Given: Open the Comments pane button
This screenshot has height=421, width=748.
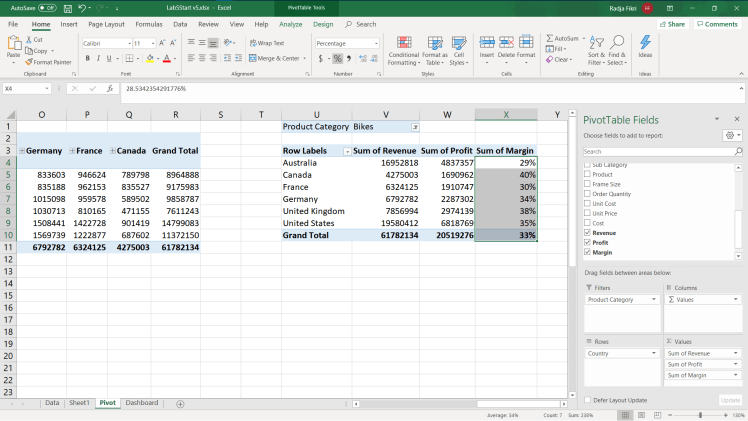Looking at the screenshot, I should pos(717,23).
